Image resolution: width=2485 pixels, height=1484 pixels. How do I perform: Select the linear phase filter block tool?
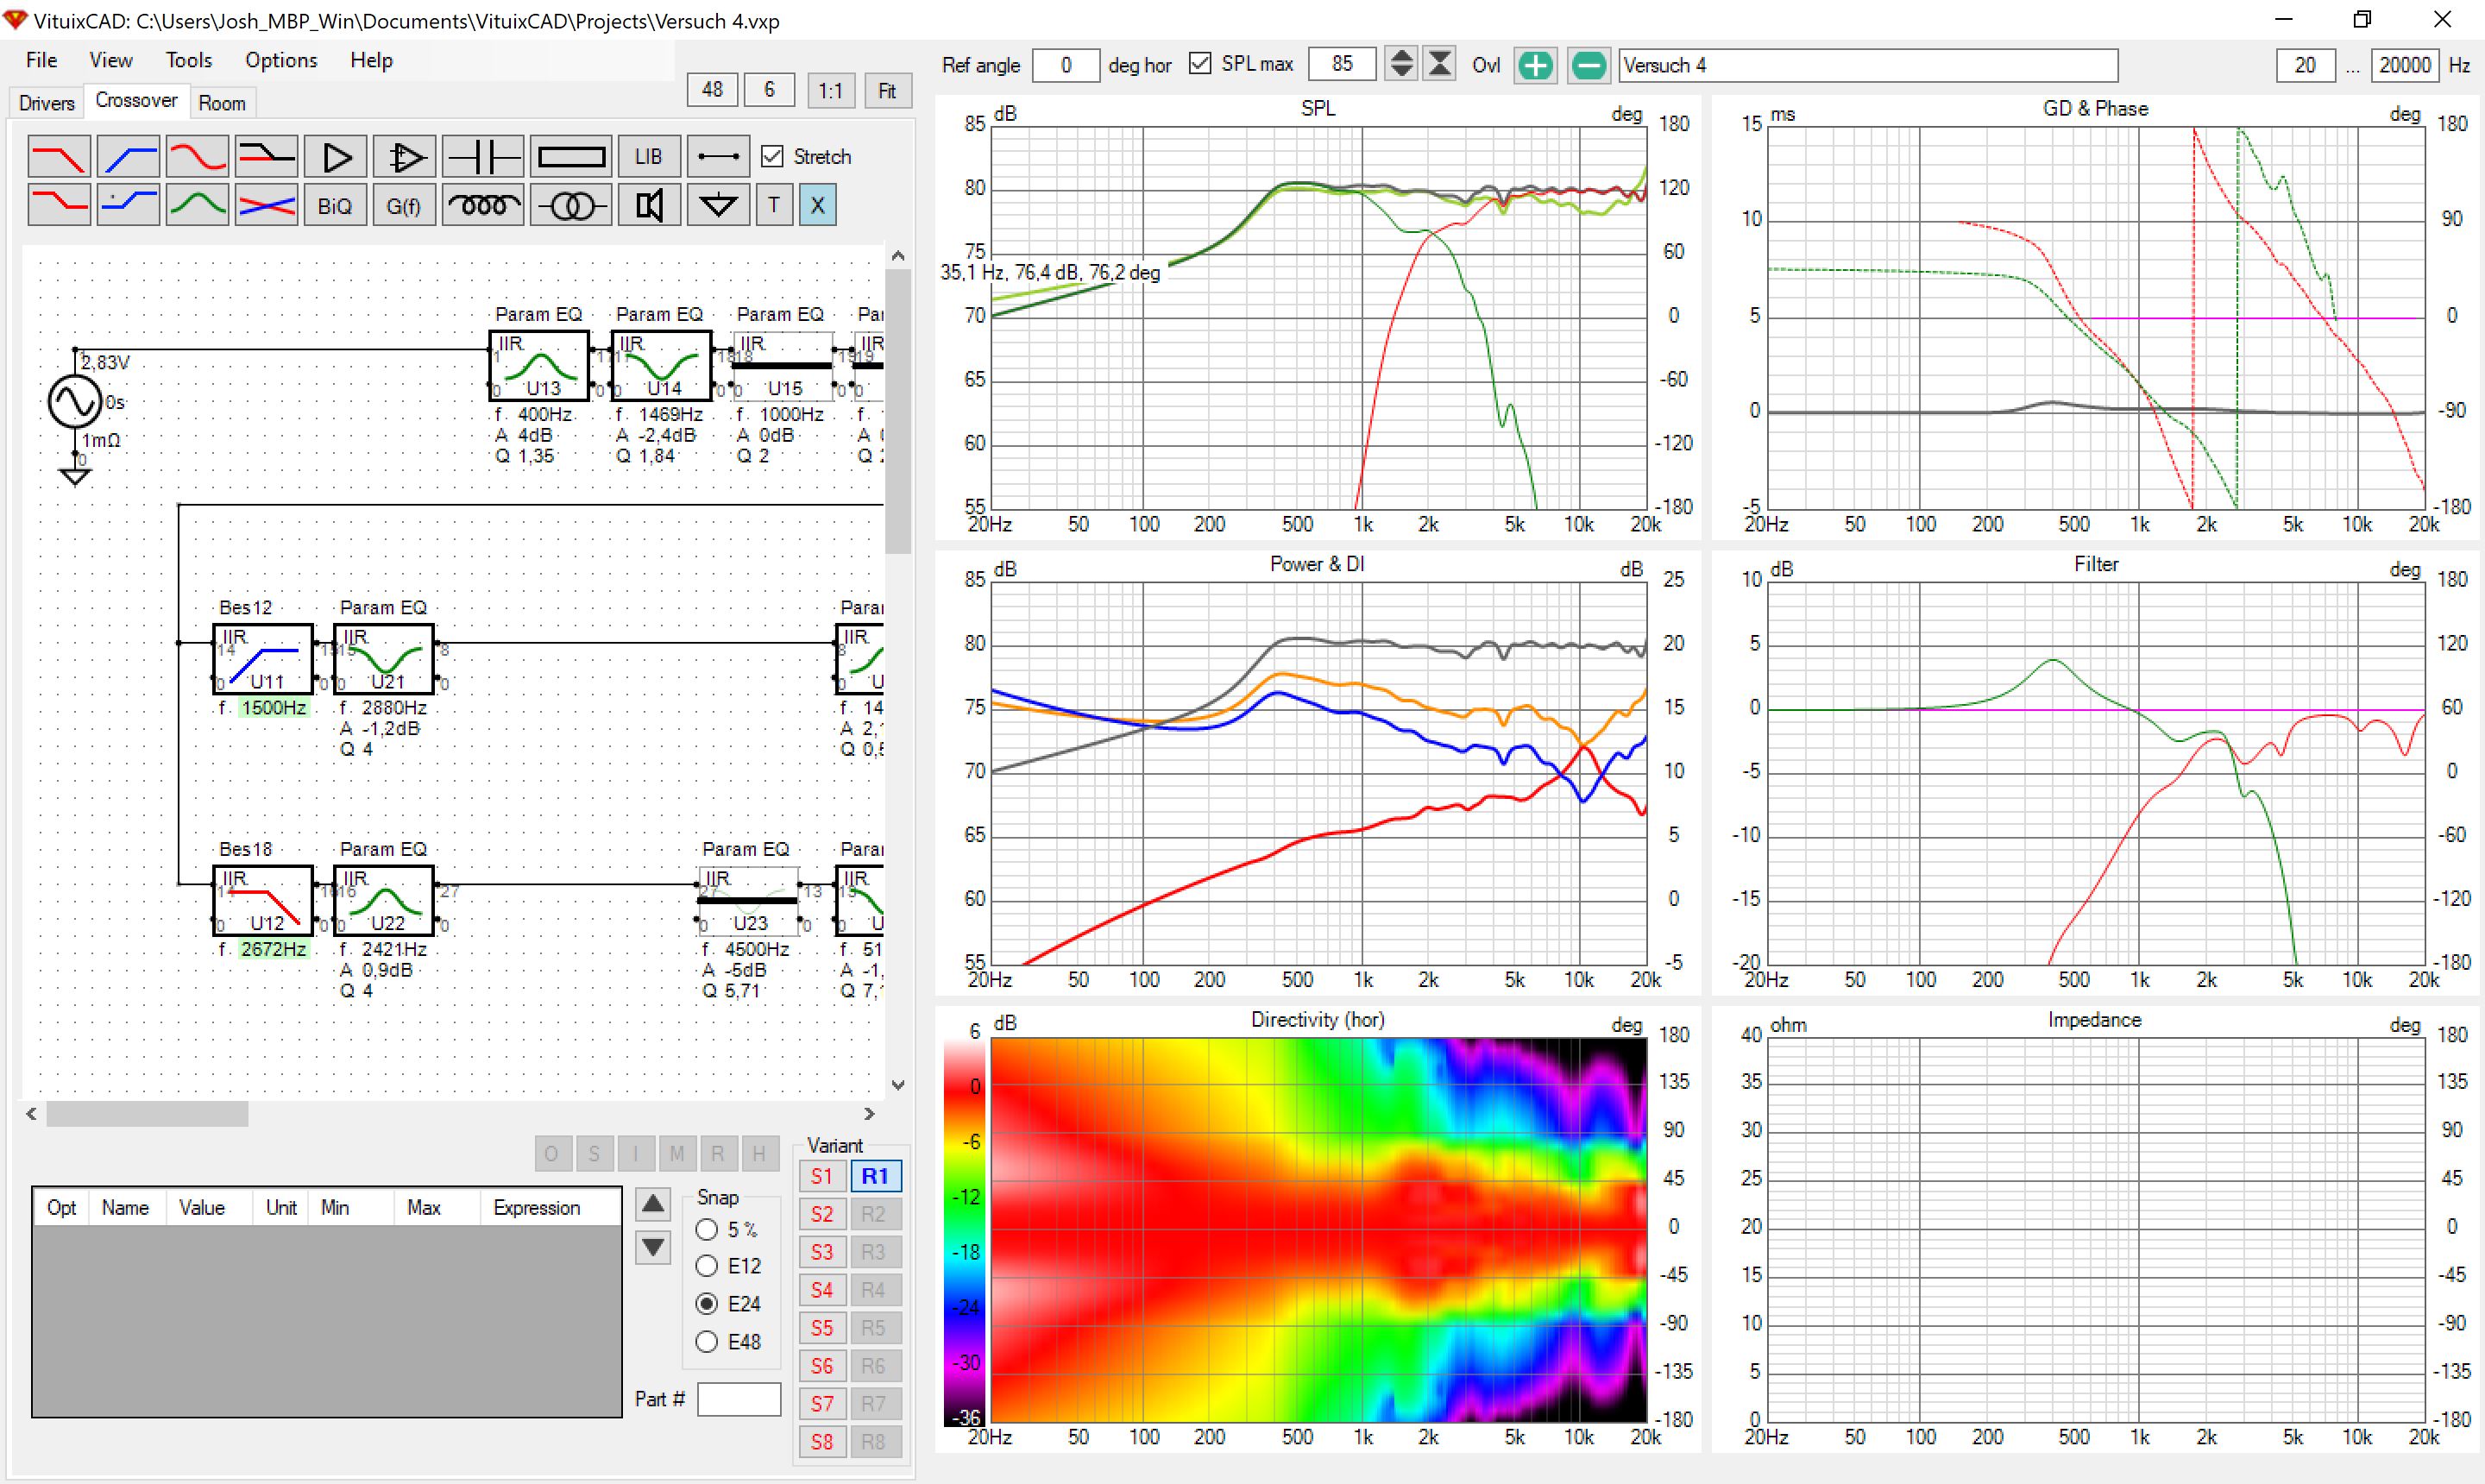click(266, 157)
